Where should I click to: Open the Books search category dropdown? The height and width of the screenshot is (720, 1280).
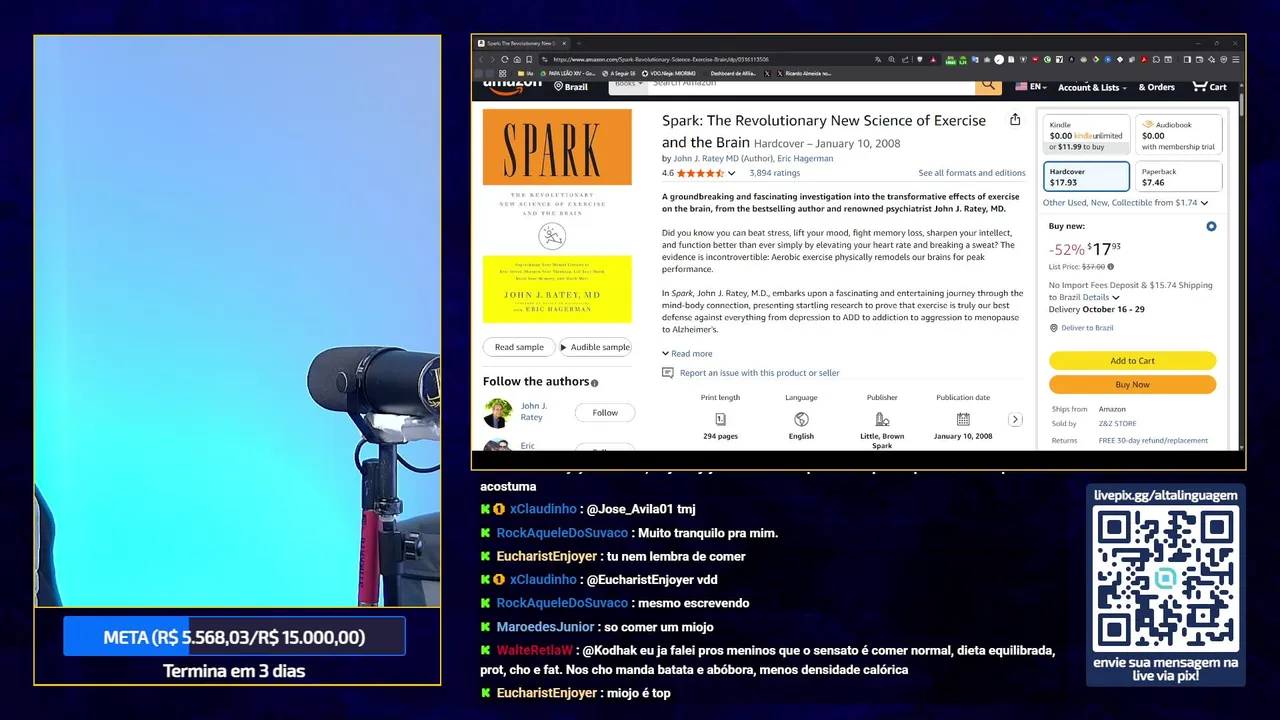[627, 85]
